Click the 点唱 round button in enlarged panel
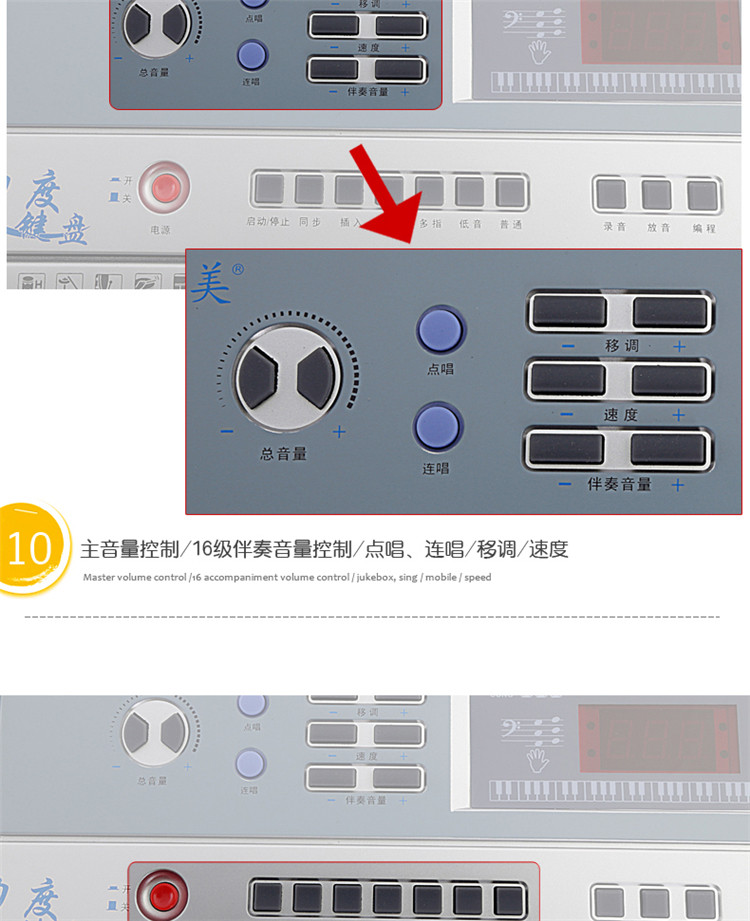Viewport: 750px width, 921px height. coord(440,329)
